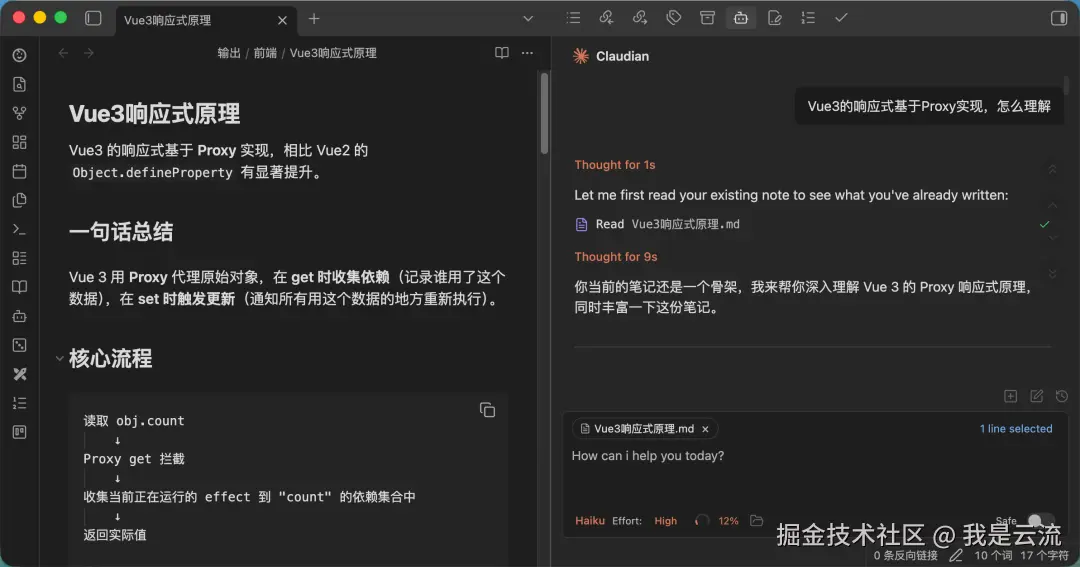Open the tab list dropdown chevron
Viewport: 1080px width, 567px height.
pos(528,19)
